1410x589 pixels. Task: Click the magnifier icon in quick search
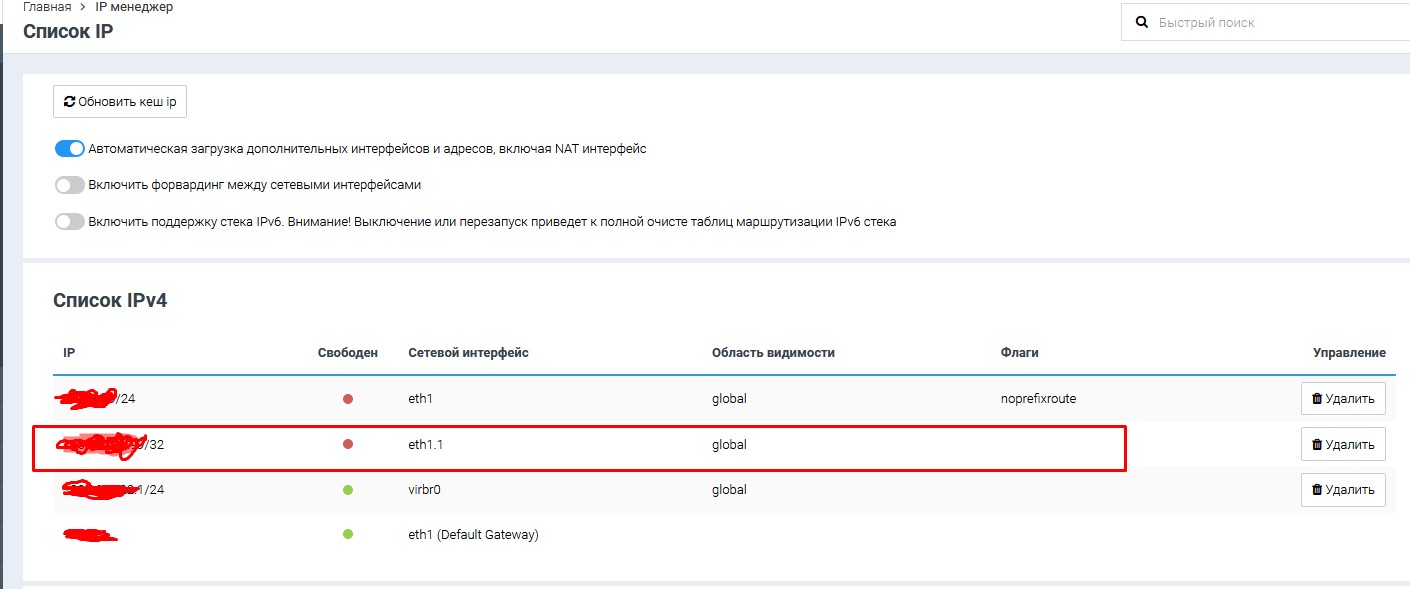(1141, 22)
